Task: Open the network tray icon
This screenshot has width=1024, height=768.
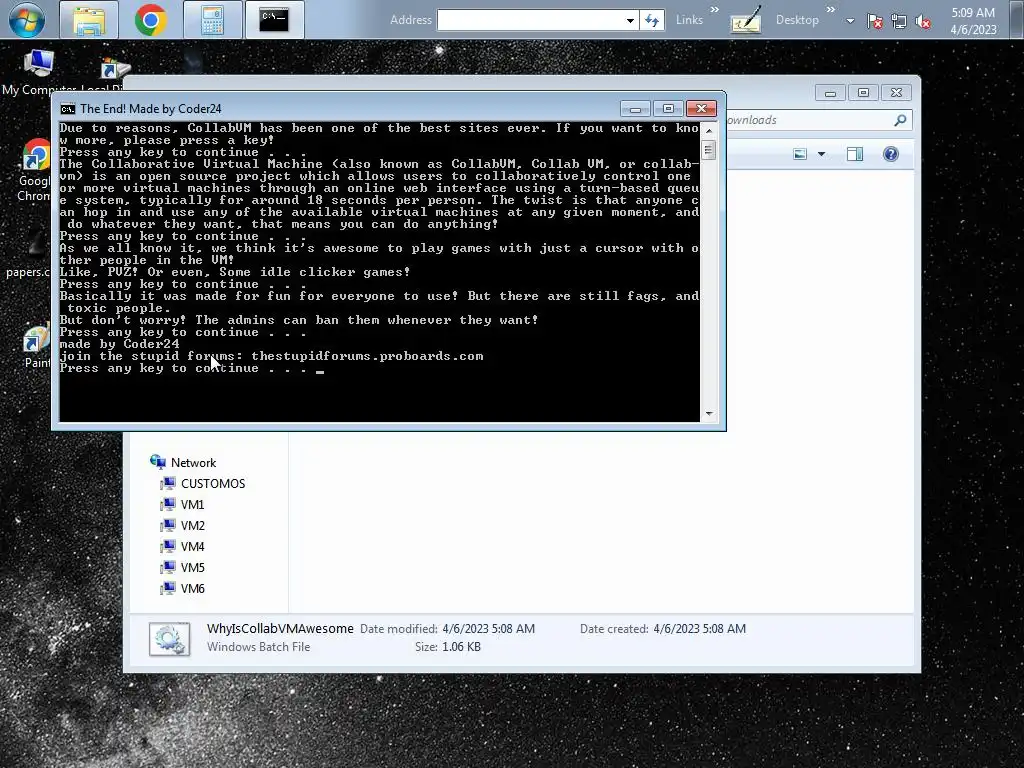Action: click(x=899, y=21)
